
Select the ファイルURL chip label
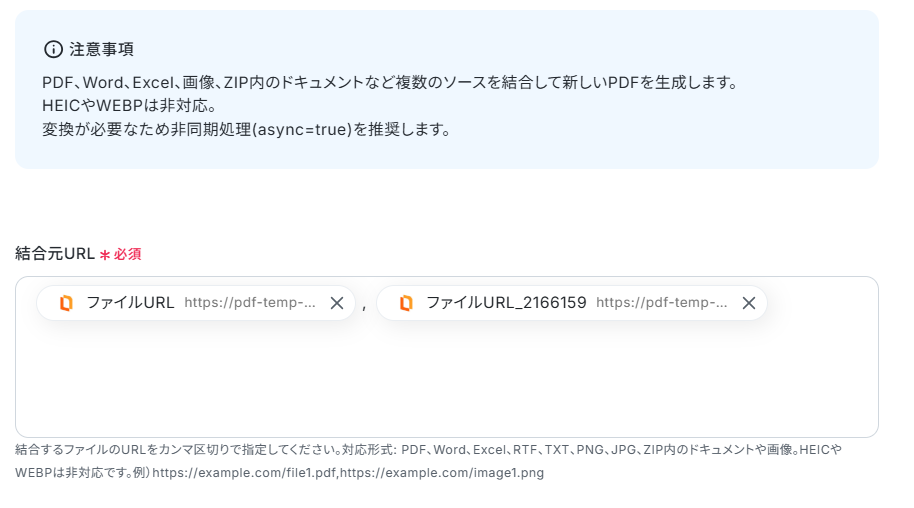(x=130, y=303)
